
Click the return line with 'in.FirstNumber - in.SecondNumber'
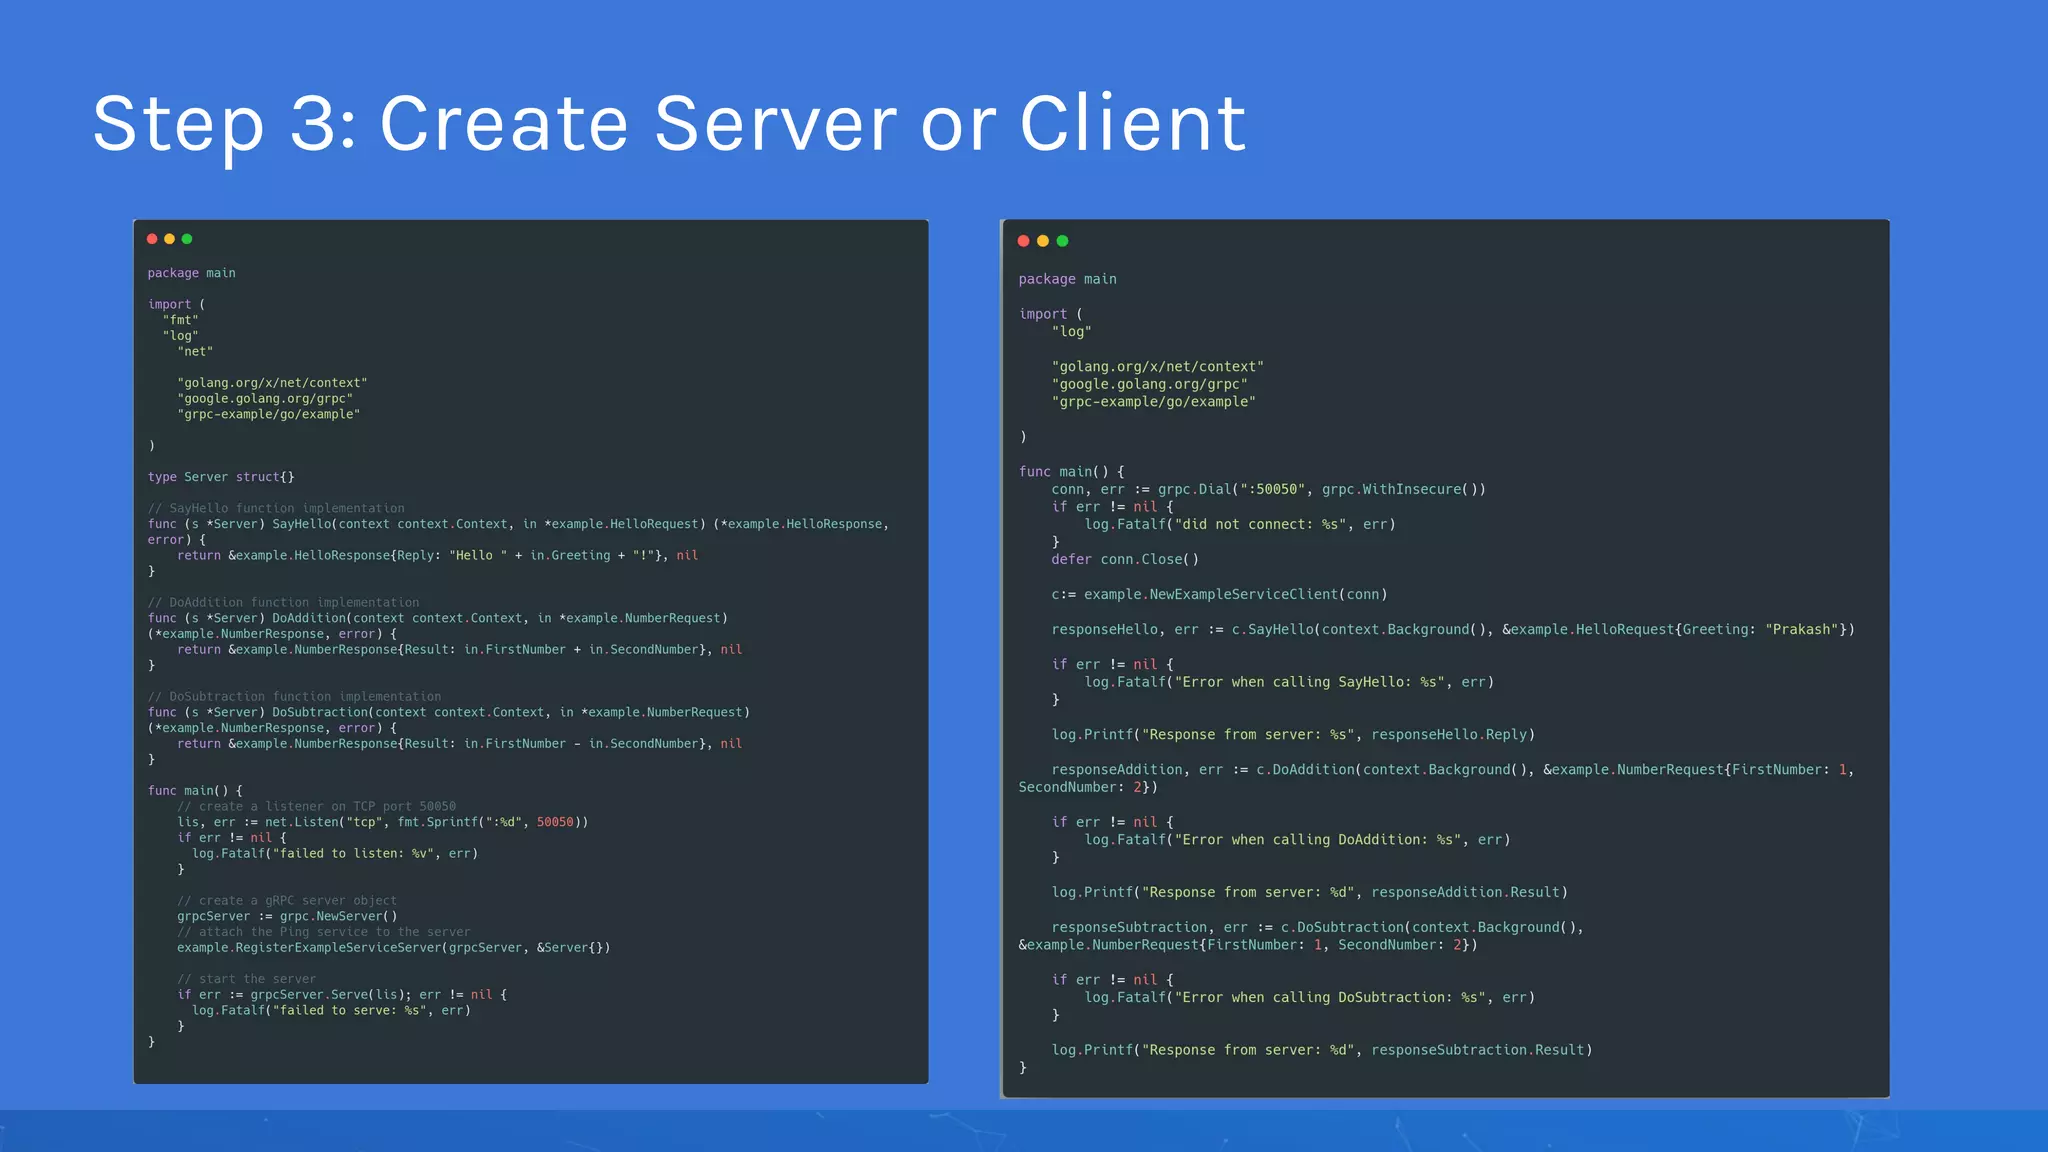pos(459,743)
